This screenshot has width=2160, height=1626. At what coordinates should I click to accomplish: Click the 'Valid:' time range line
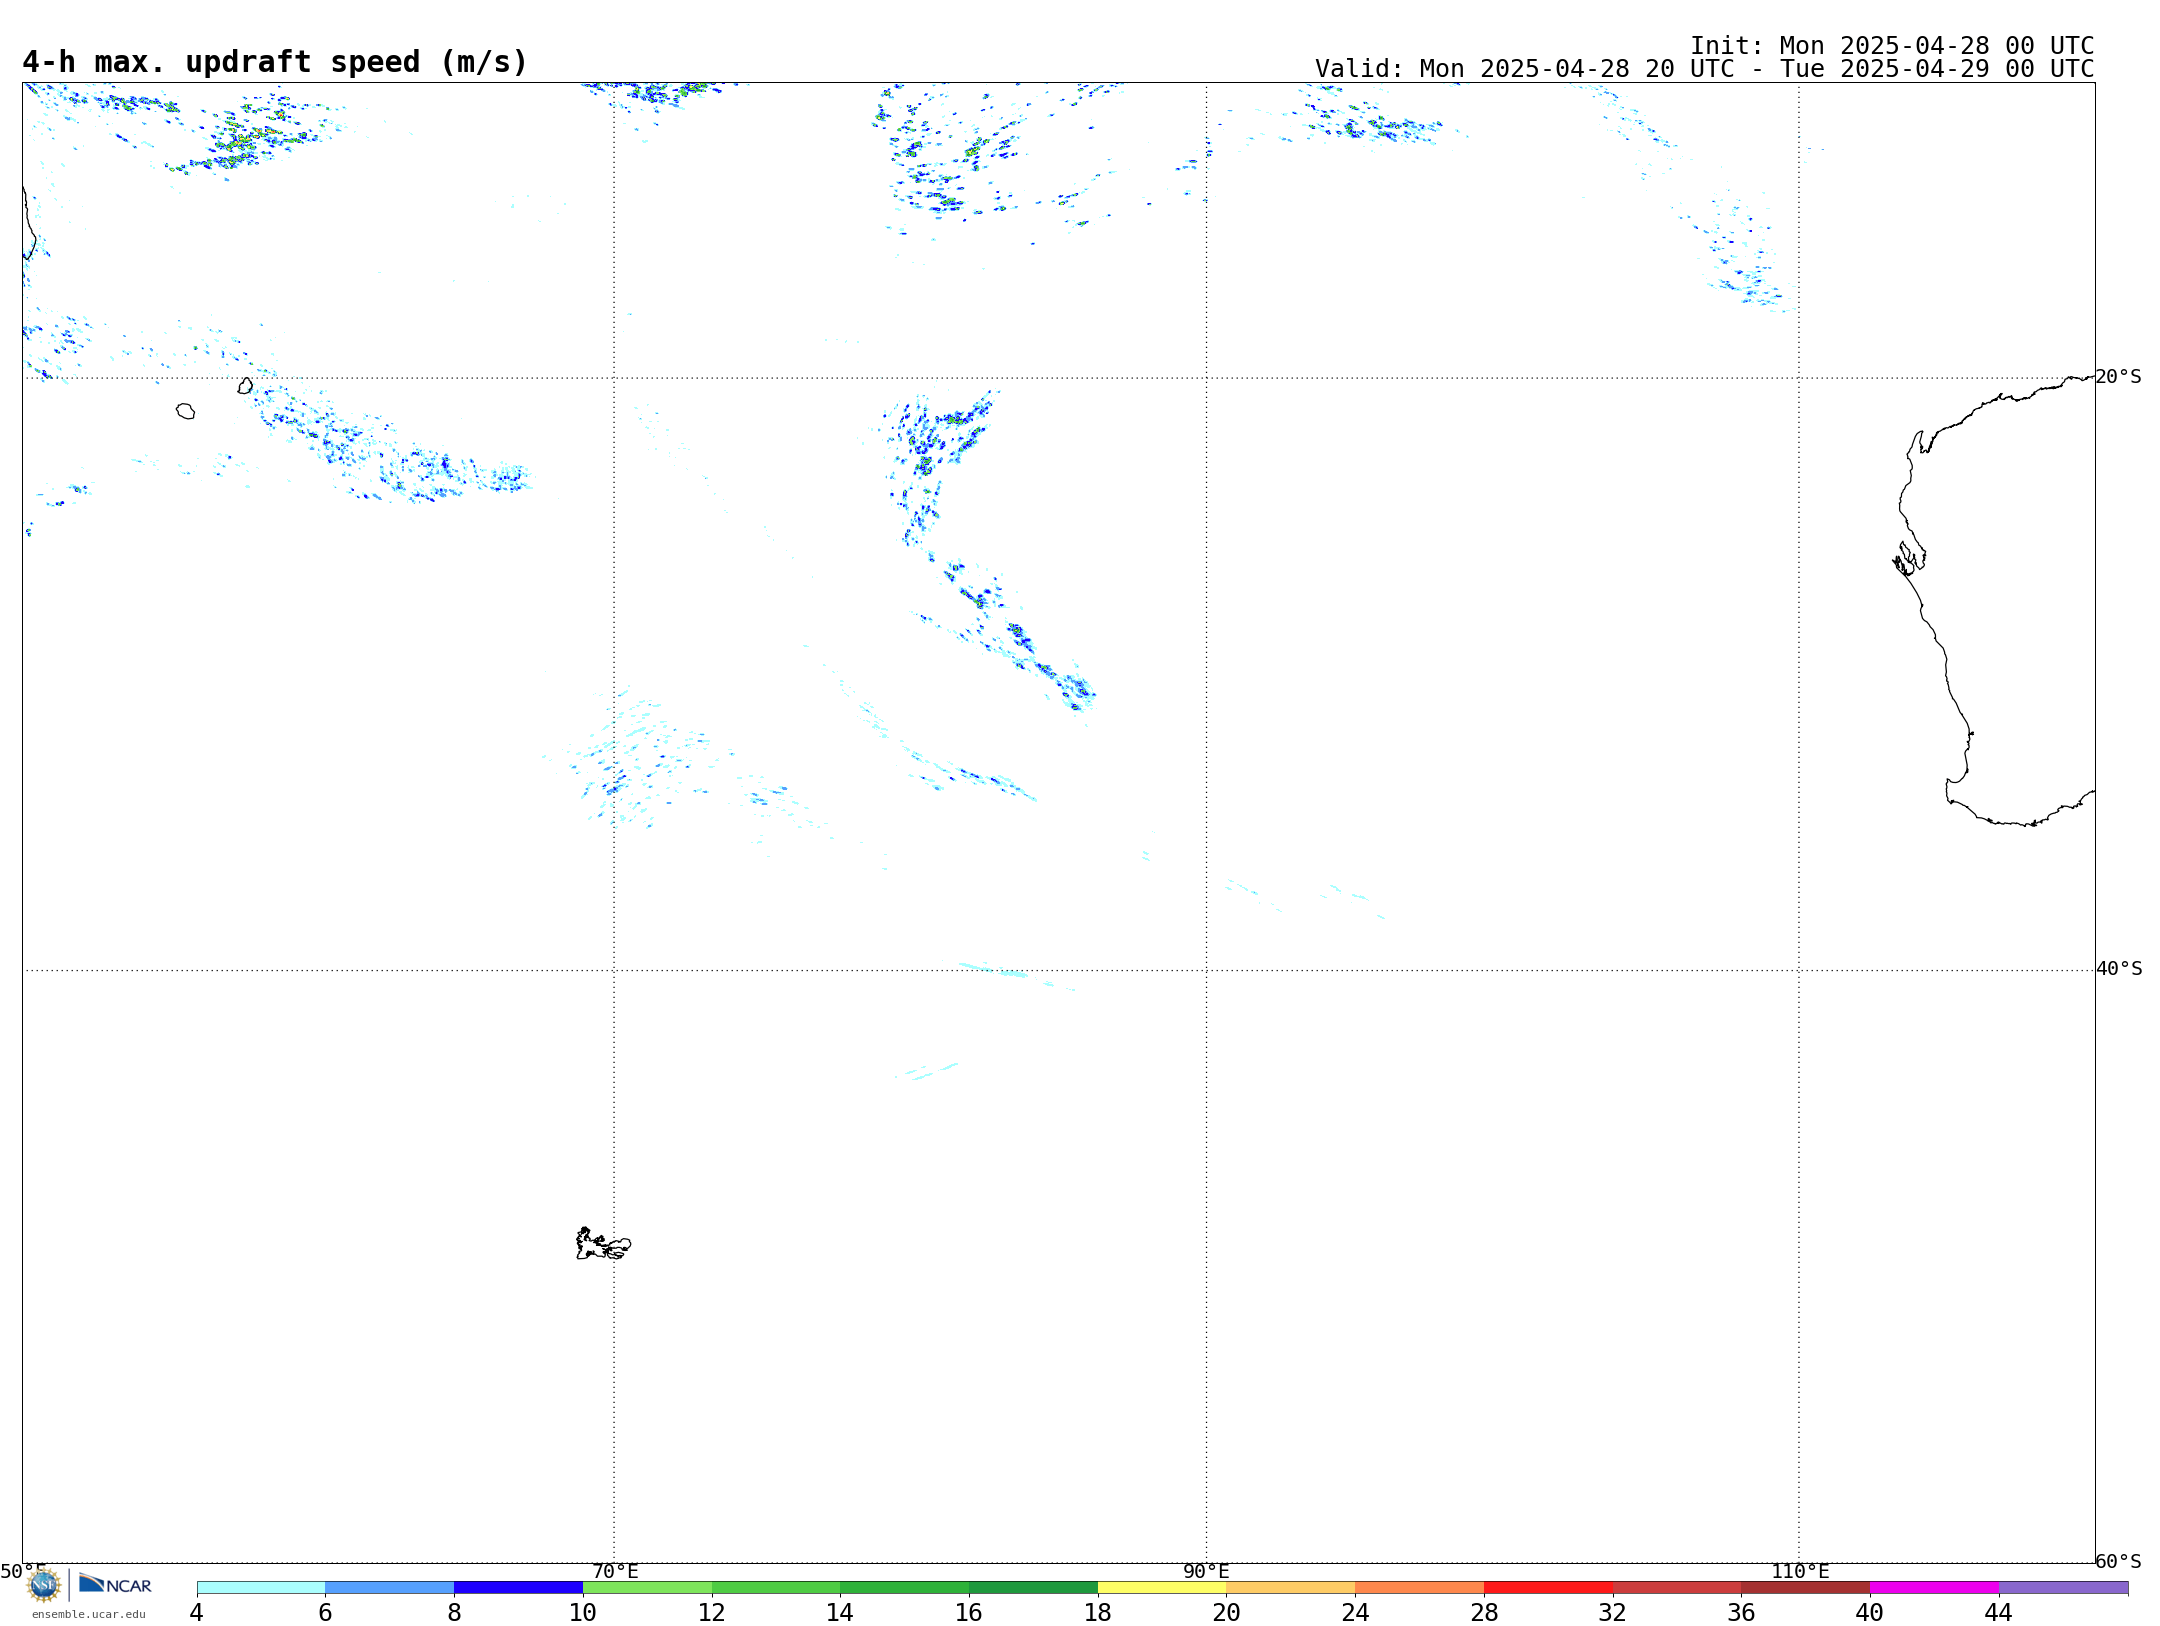pyautogui.click(x=1704, y=69)
